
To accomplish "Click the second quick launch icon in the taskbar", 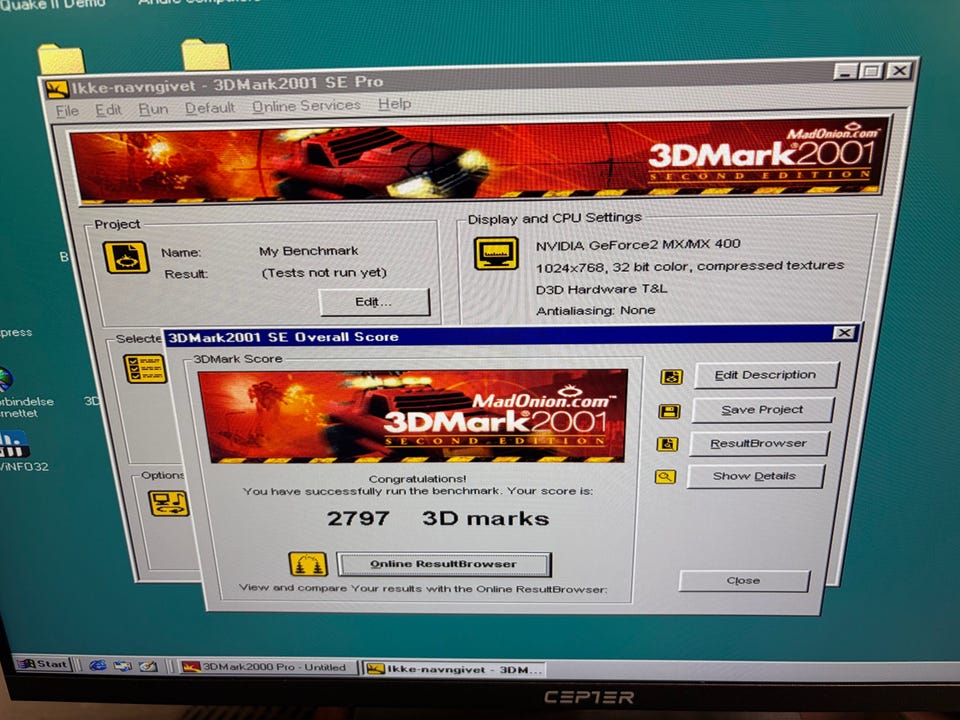I will point(122,666).
